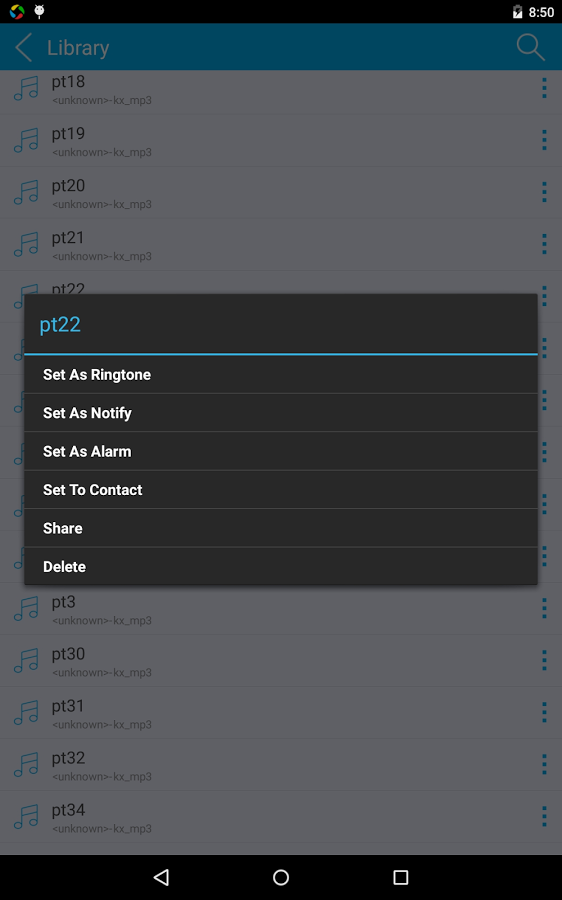Share the pt22 track

pyautogui.click(x=281, y=529)
